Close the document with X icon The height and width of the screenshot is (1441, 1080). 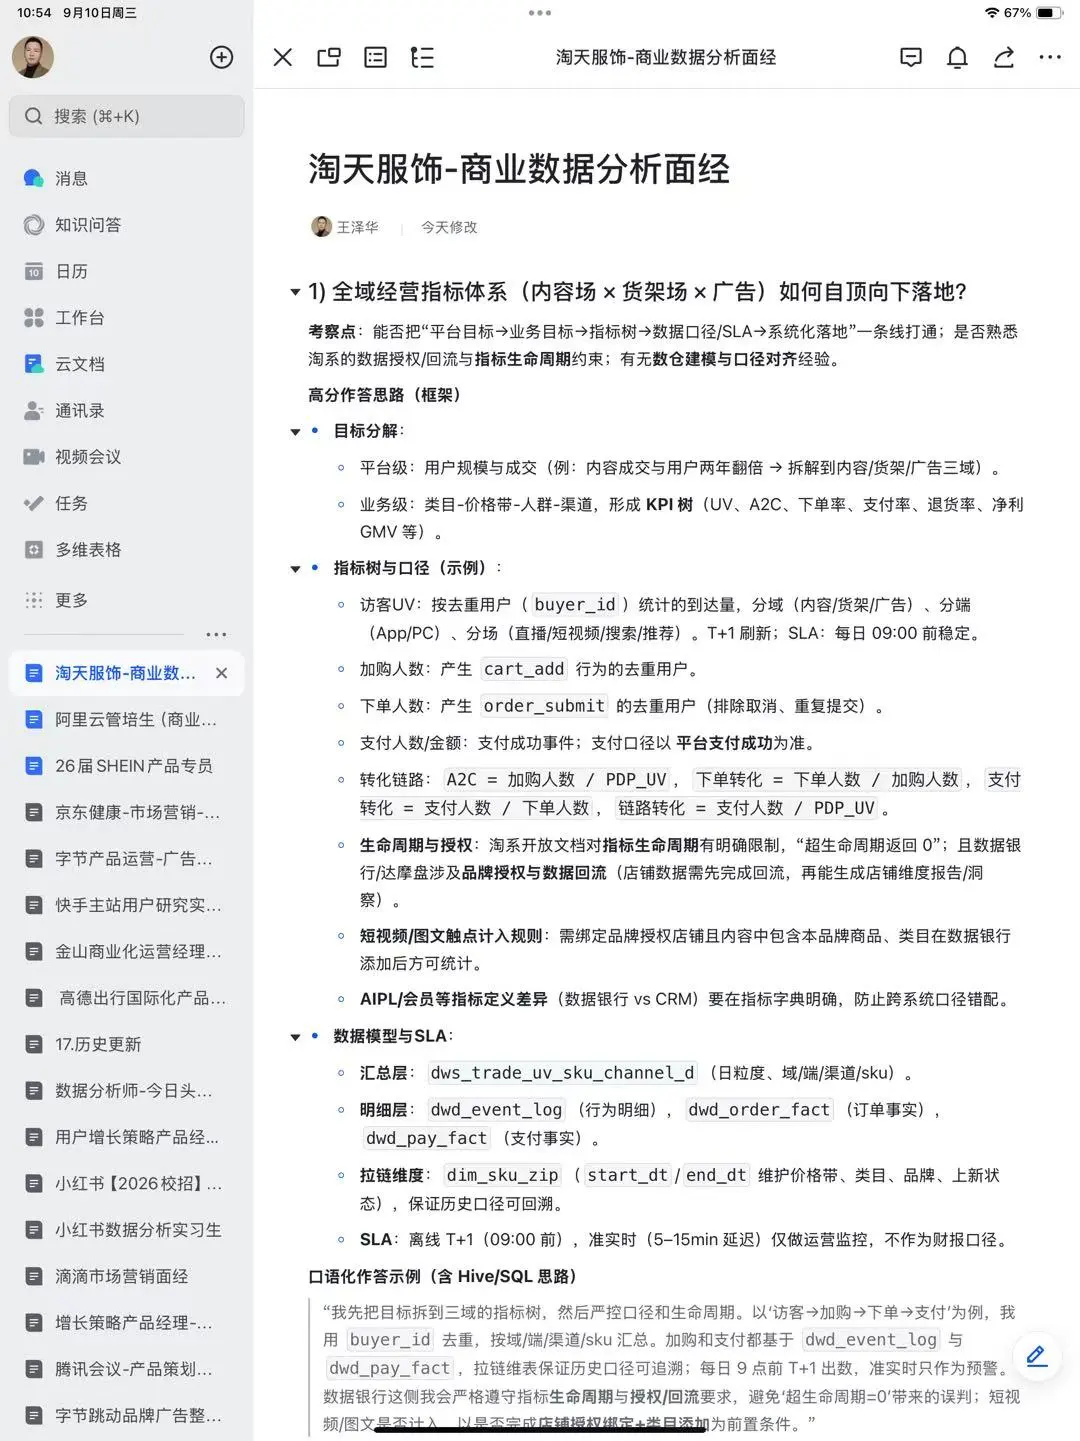coord(283,57)
